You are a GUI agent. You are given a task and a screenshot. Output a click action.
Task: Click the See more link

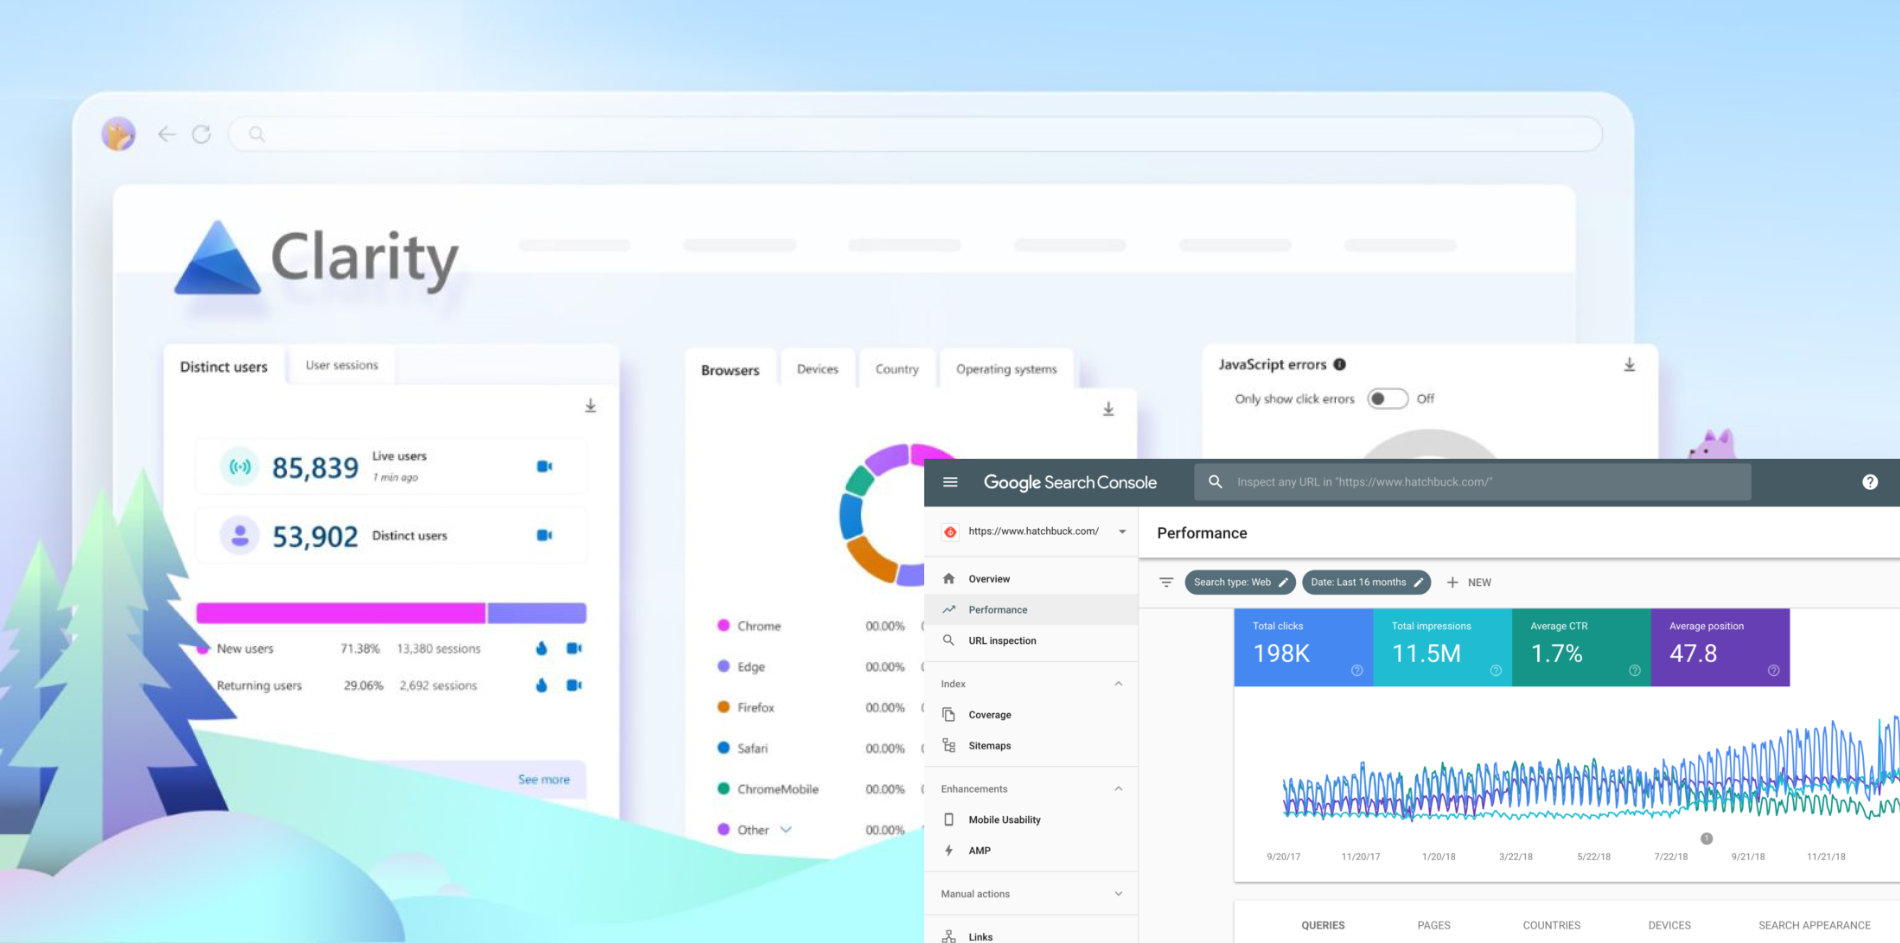pos(543,779)
